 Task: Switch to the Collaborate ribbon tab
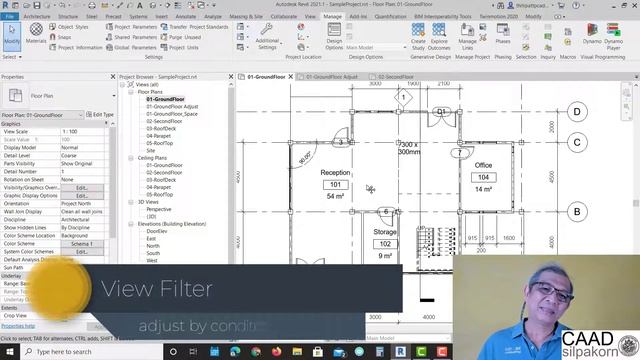[x=284, y=16]
